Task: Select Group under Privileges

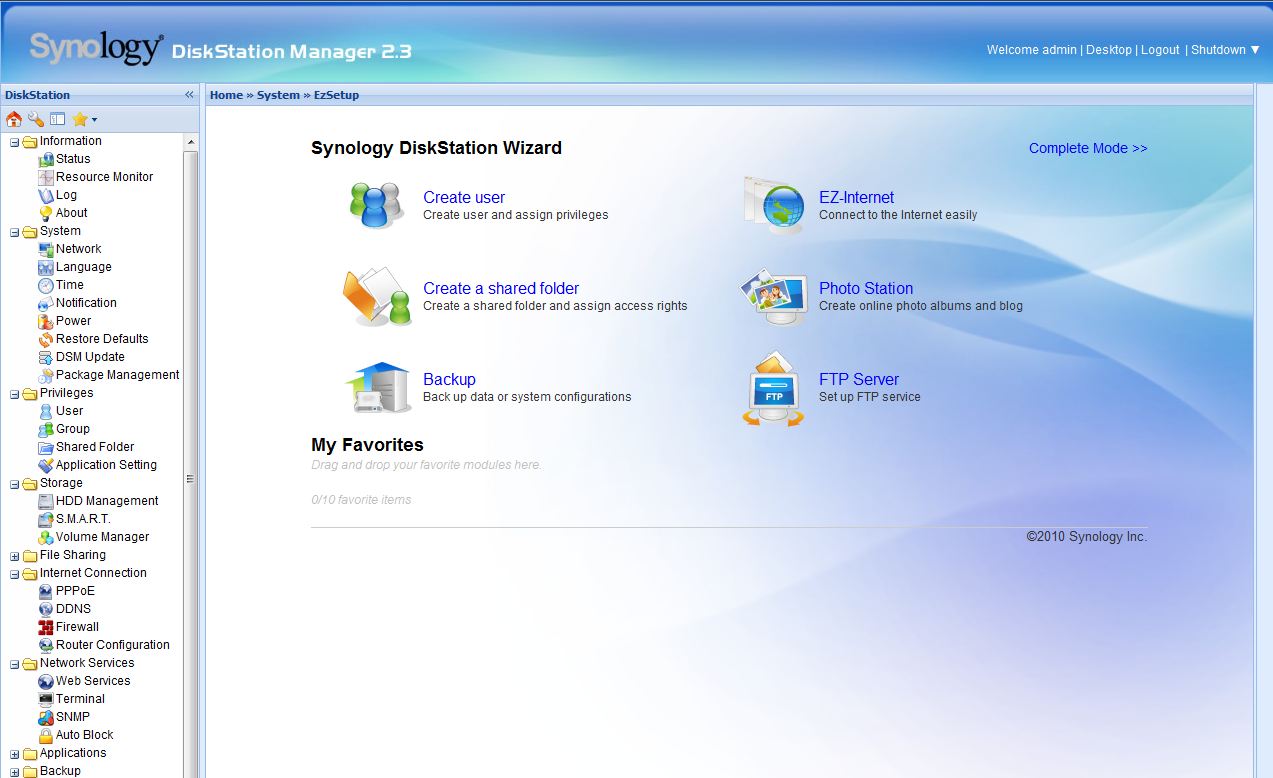Action: (x=73, y=429)
